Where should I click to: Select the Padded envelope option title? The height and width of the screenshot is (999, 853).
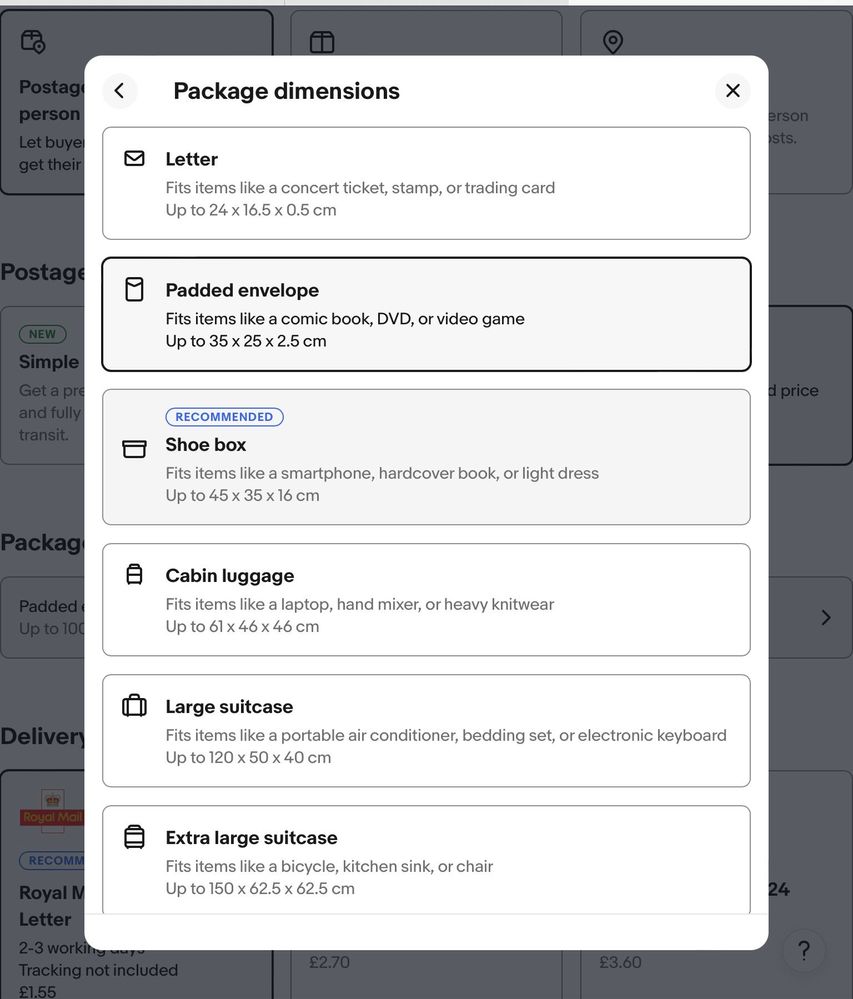click(242, 291)
